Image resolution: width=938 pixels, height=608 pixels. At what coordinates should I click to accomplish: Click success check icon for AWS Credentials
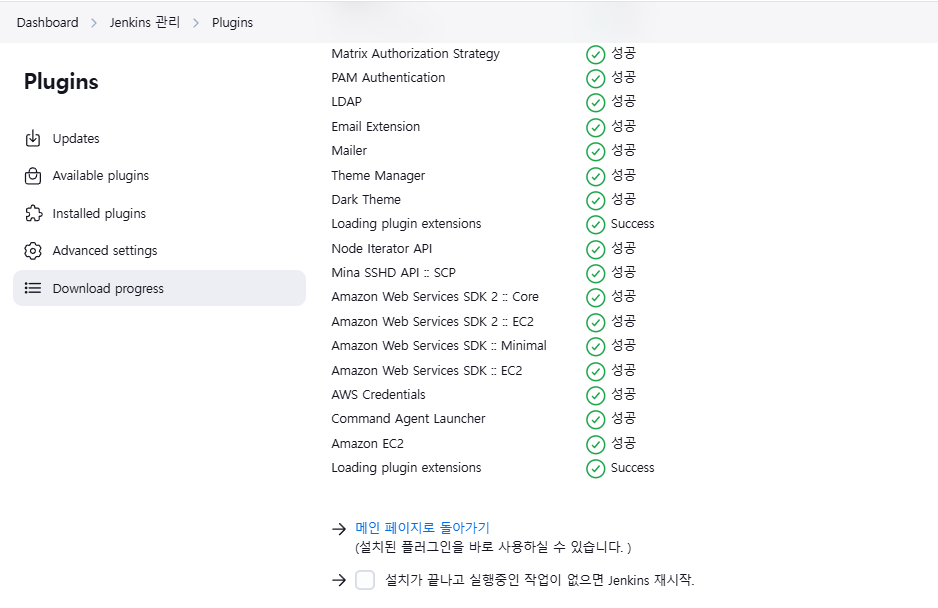(x=595, y=396)
